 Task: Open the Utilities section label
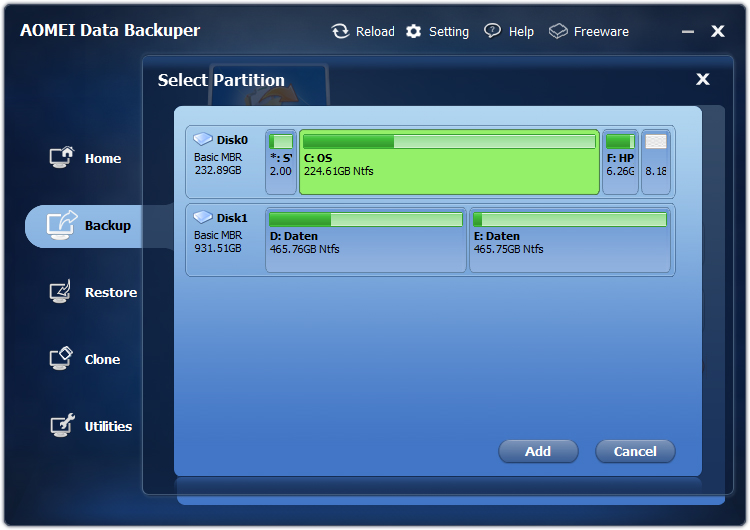108,427
